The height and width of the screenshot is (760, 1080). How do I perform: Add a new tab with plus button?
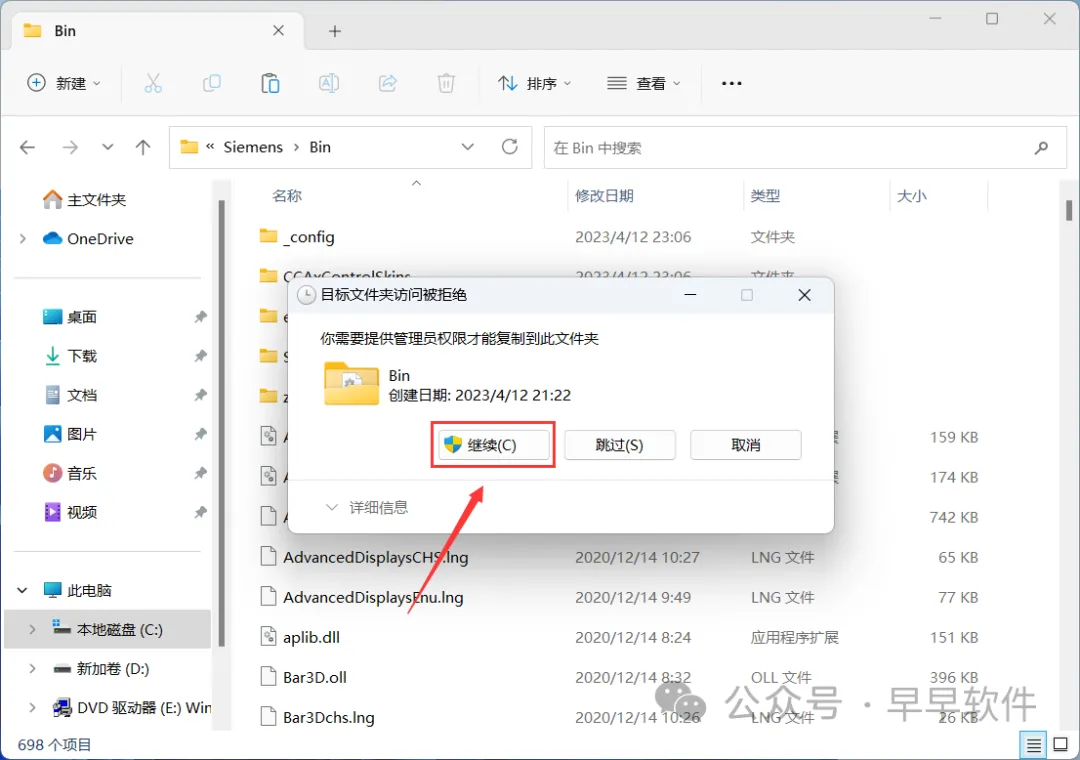click(335, 31)
